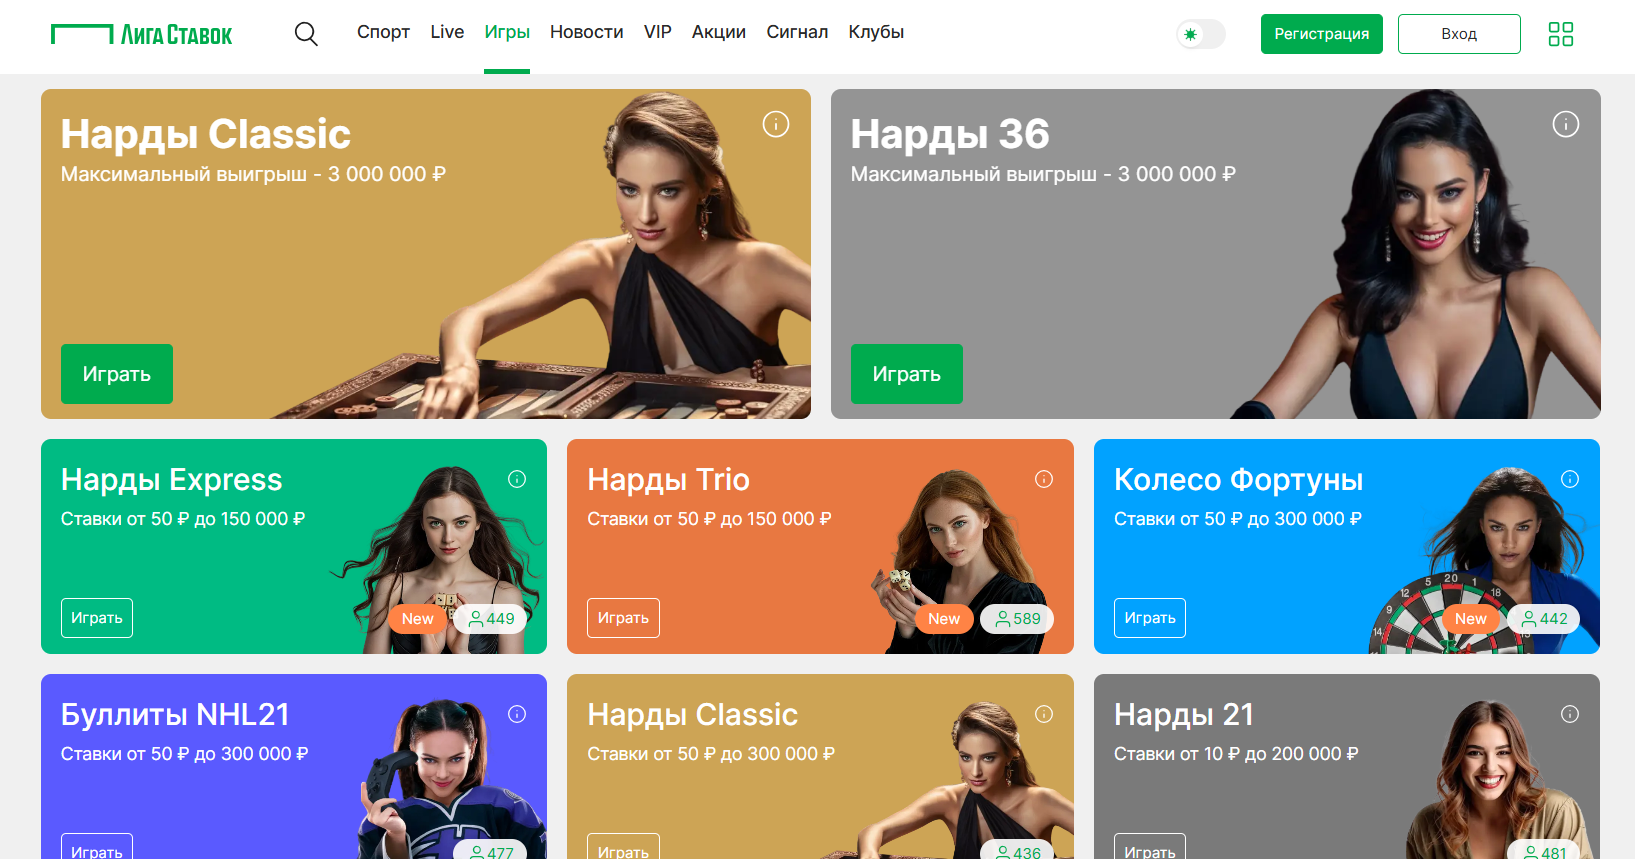
Task: Open the Спорт menu item
Action: click(383, 32)
